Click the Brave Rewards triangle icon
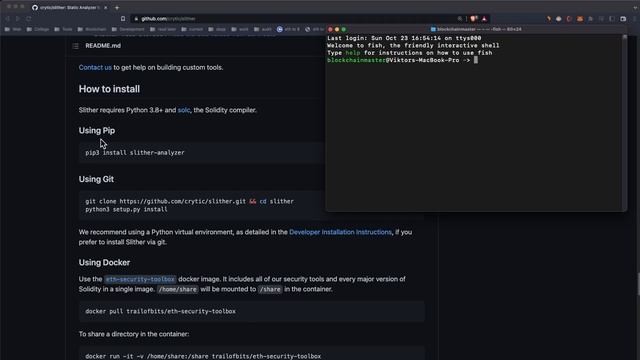The height and width of the screenshot is (360, 640). [x=484, y=18]
